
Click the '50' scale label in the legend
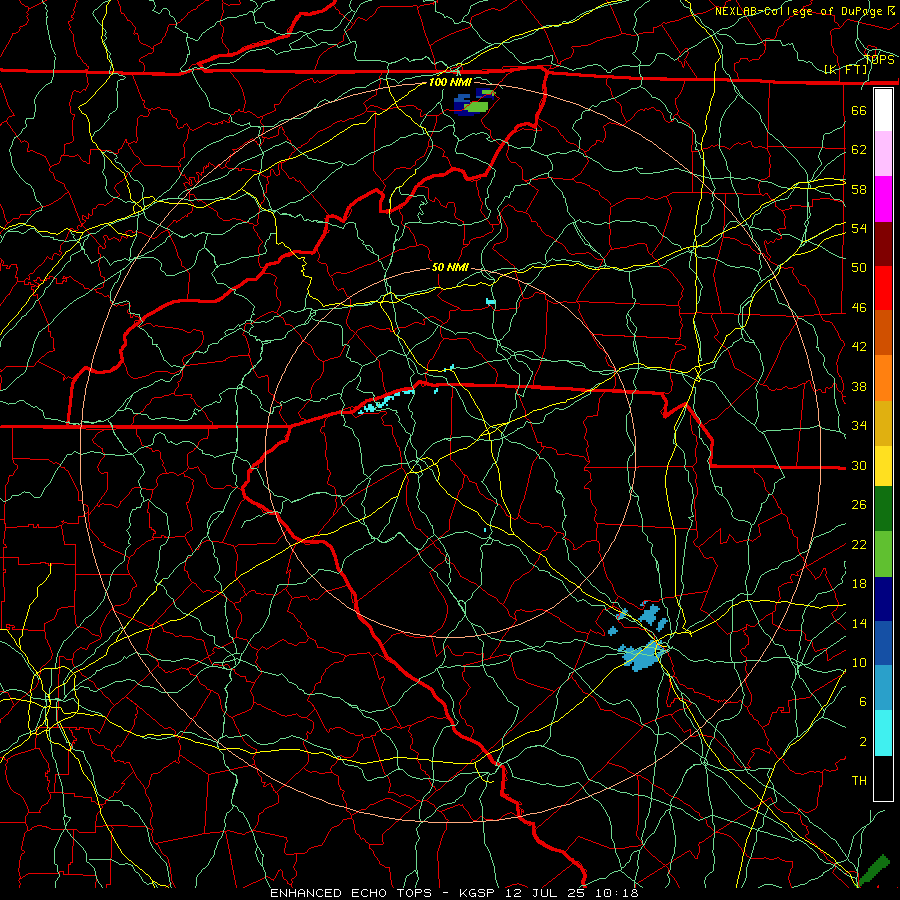click(859, 268)
